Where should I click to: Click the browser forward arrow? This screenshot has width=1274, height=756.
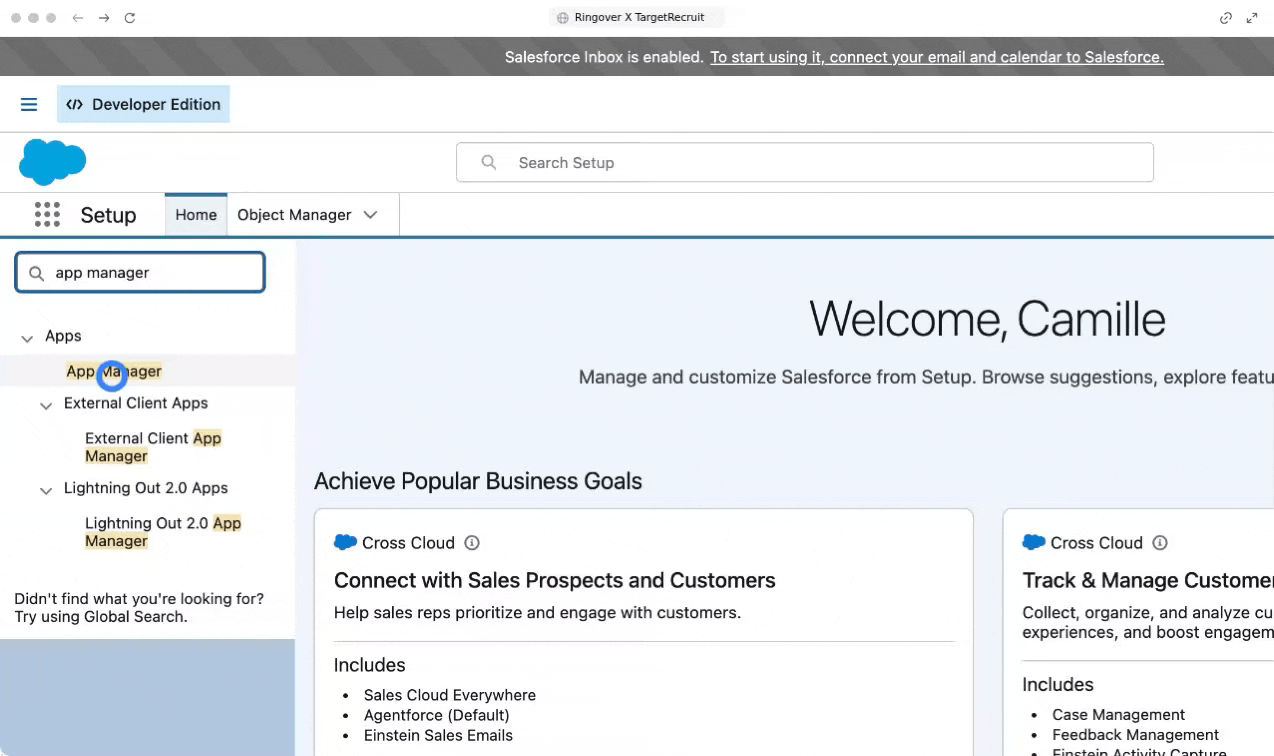coord(104,18)
